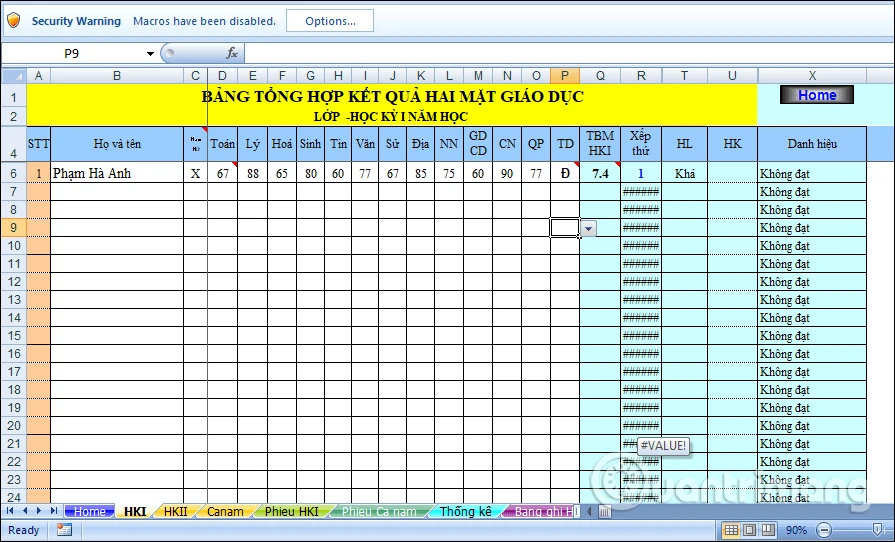Click STT value 1 in row 6
Screen dimensions: 895x542
click(38, 173)
